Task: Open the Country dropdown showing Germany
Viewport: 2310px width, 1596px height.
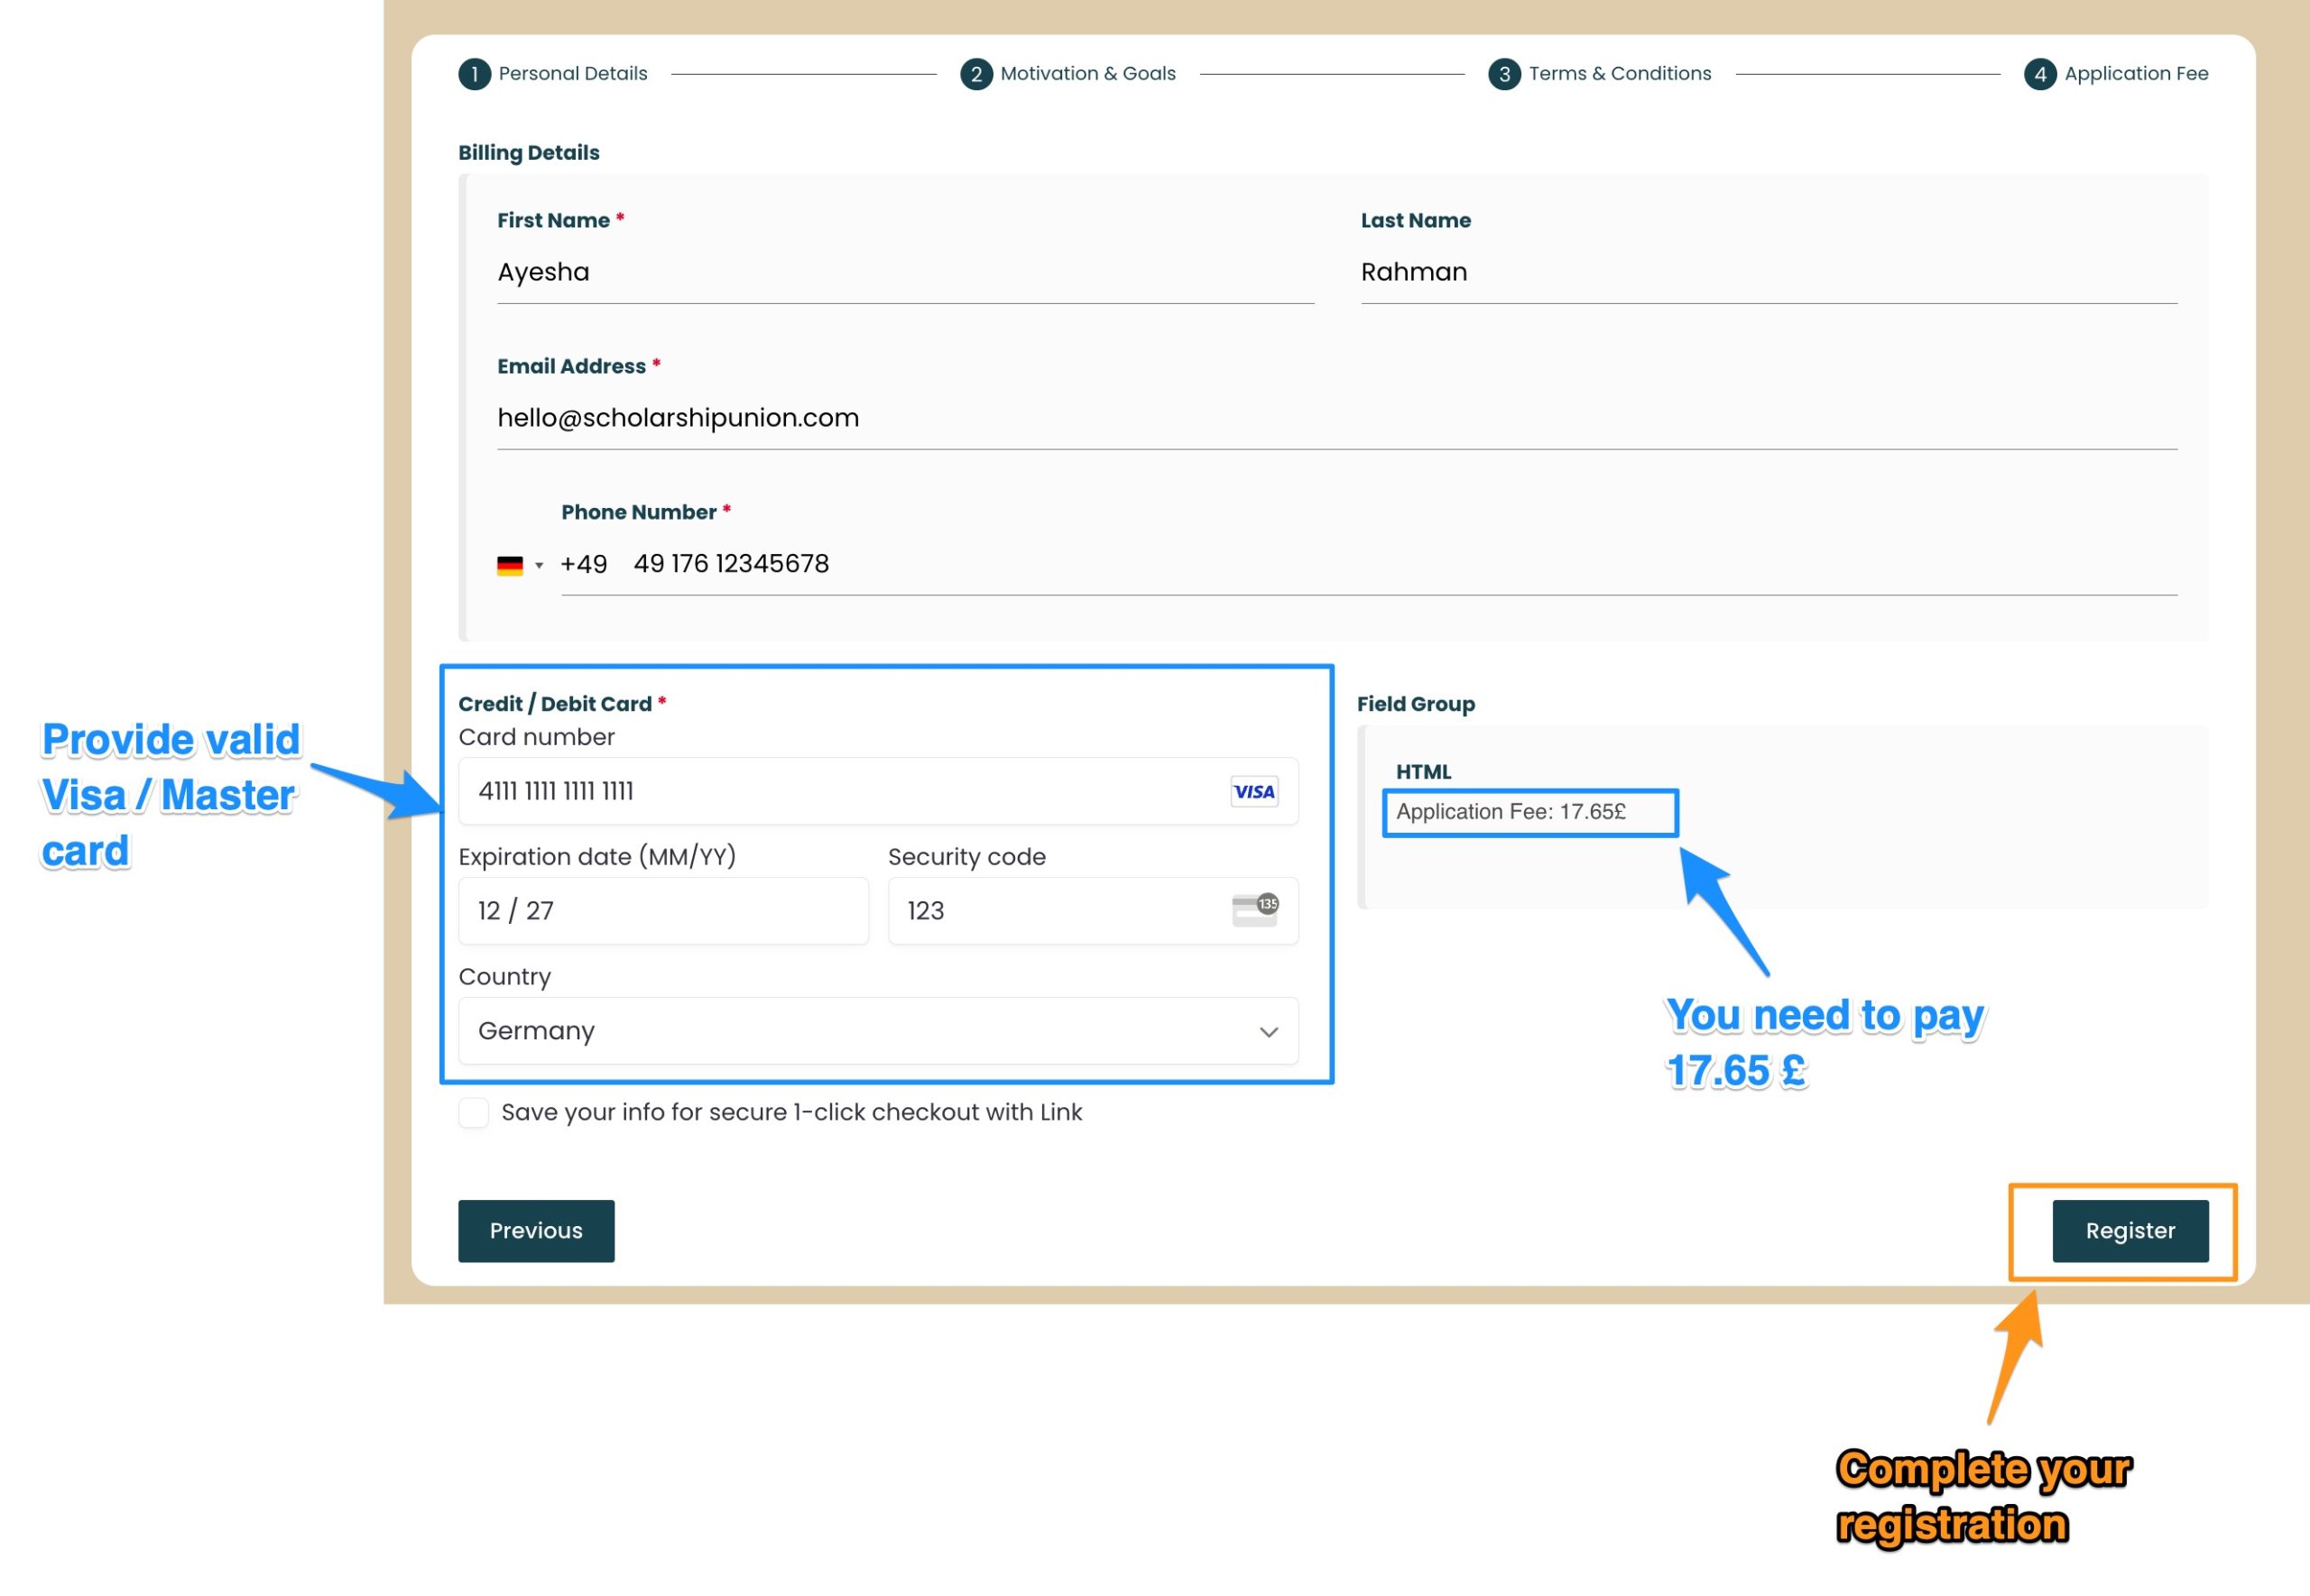Action: pos(878,1031)
